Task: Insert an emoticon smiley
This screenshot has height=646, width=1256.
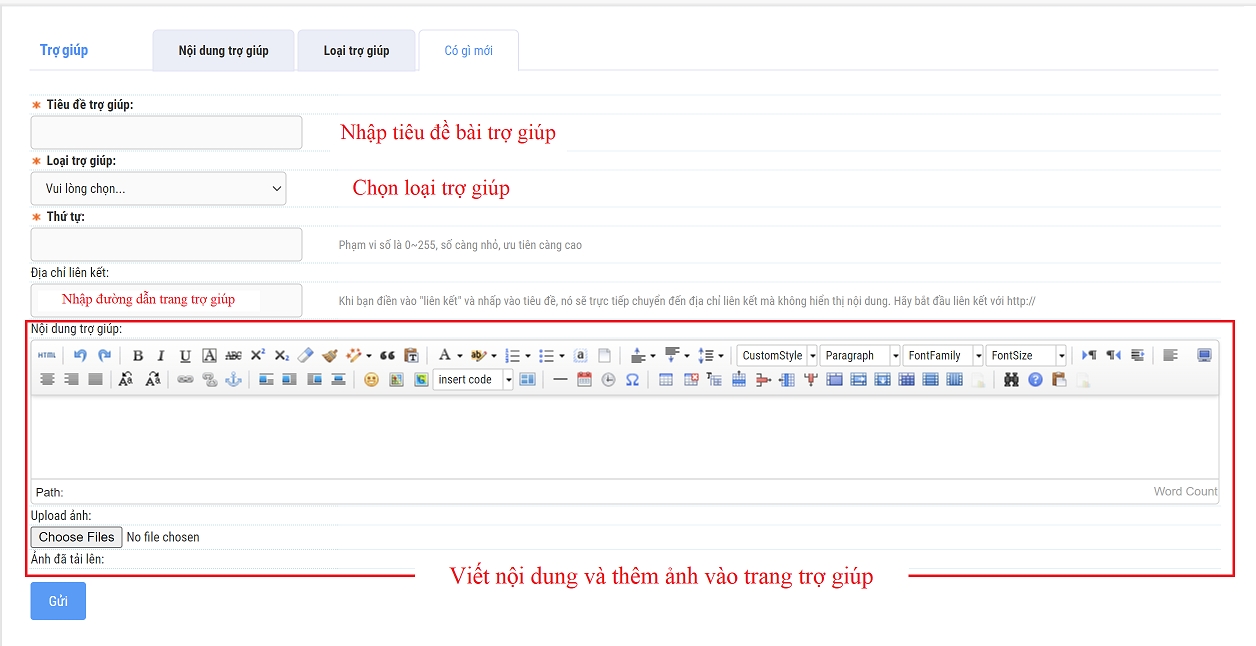Action: click(x=371, y=380)
